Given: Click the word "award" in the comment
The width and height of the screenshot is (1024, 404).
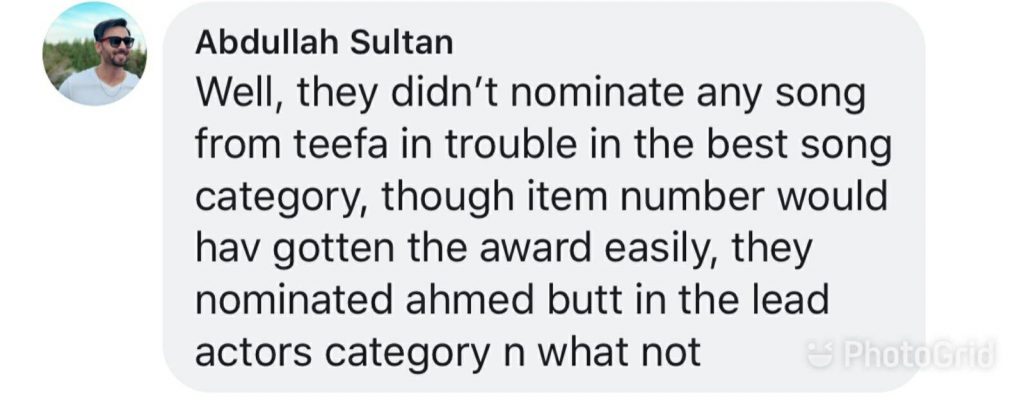Looking at the screenshot, I should pos(536,249).
